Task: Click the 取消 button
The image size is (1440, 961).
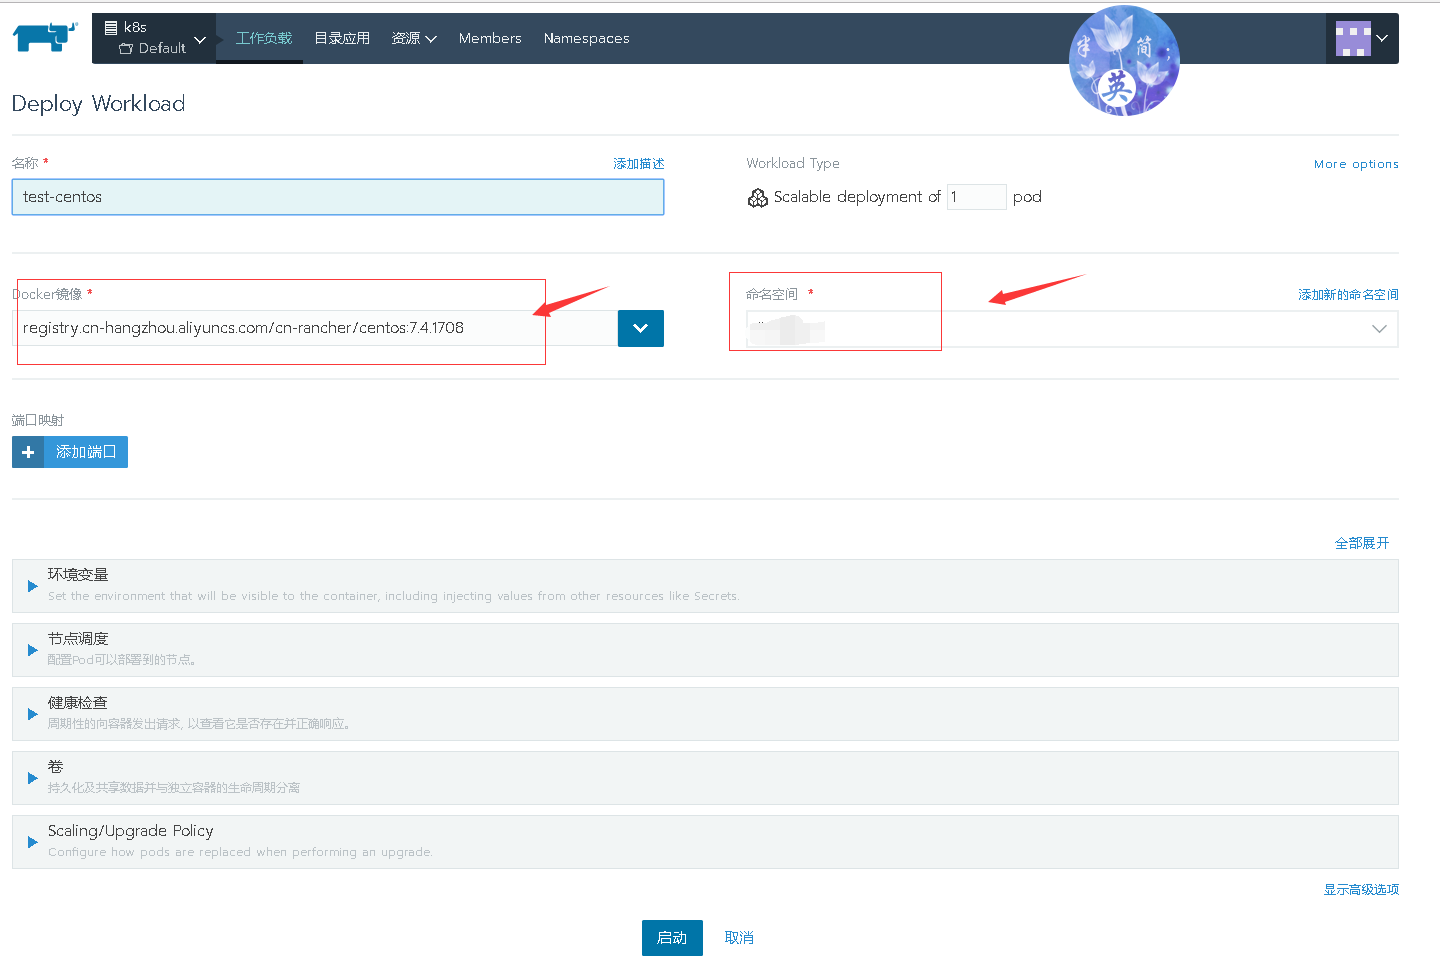Action: 739,938
